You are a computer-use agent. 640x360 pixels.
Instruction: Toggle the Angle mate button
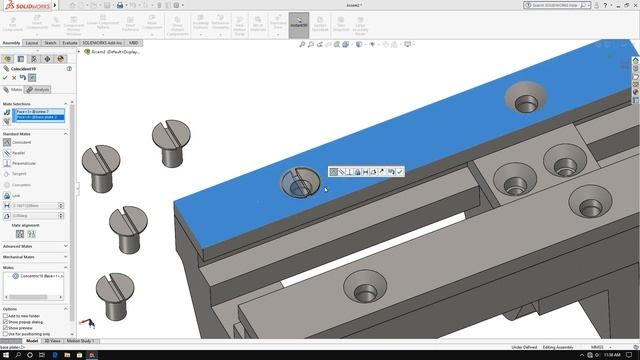tap(7, 216)
